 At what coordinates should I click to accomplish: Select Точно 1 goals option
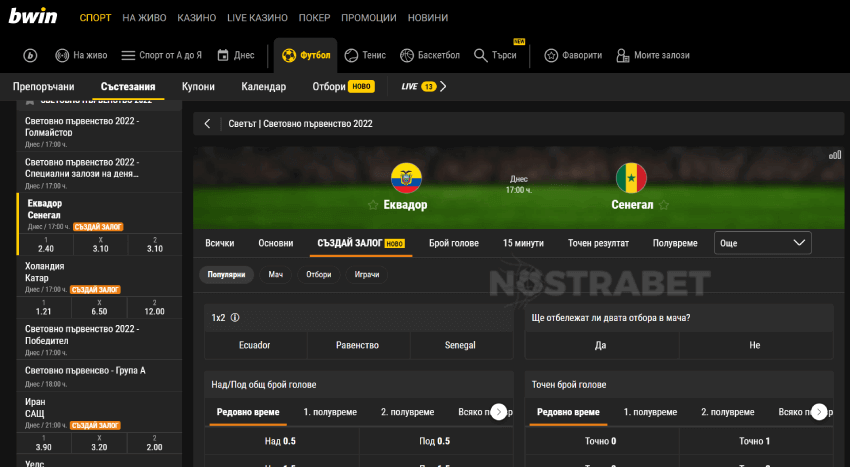pos(756,441)
